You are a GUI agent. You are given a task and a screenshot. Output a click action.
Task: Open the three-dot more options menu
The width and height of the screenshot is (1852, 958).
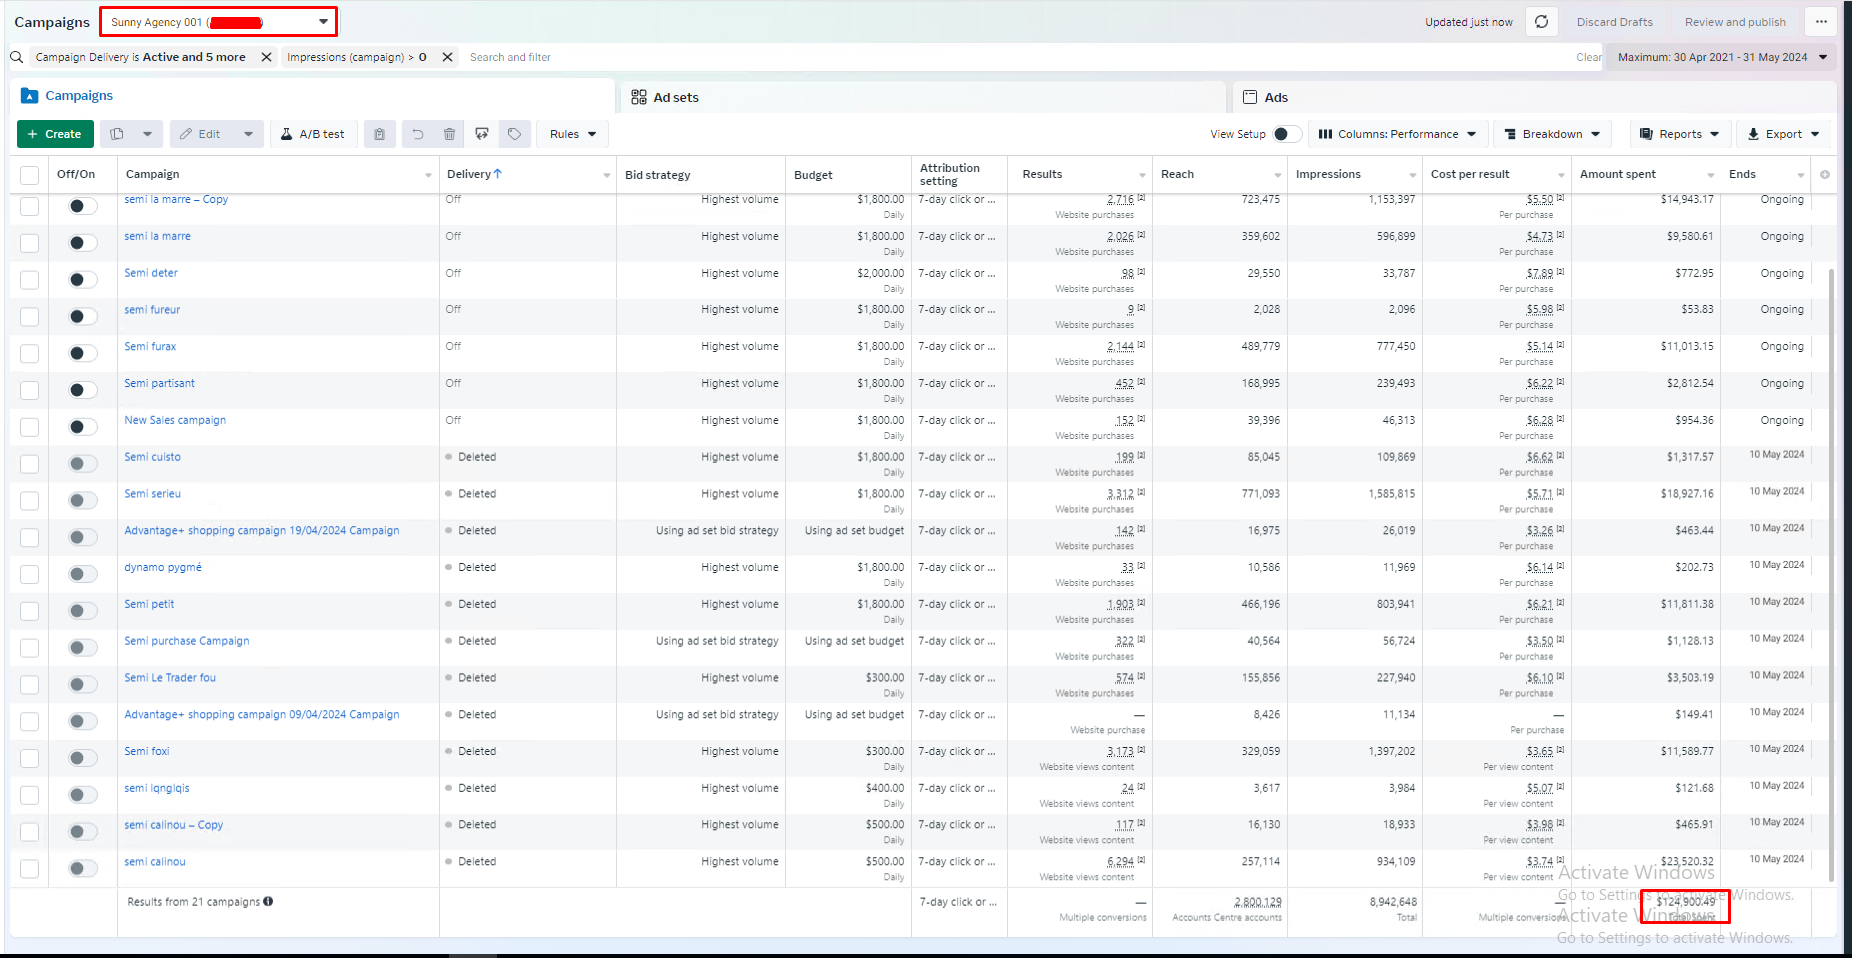(1821, 22)
